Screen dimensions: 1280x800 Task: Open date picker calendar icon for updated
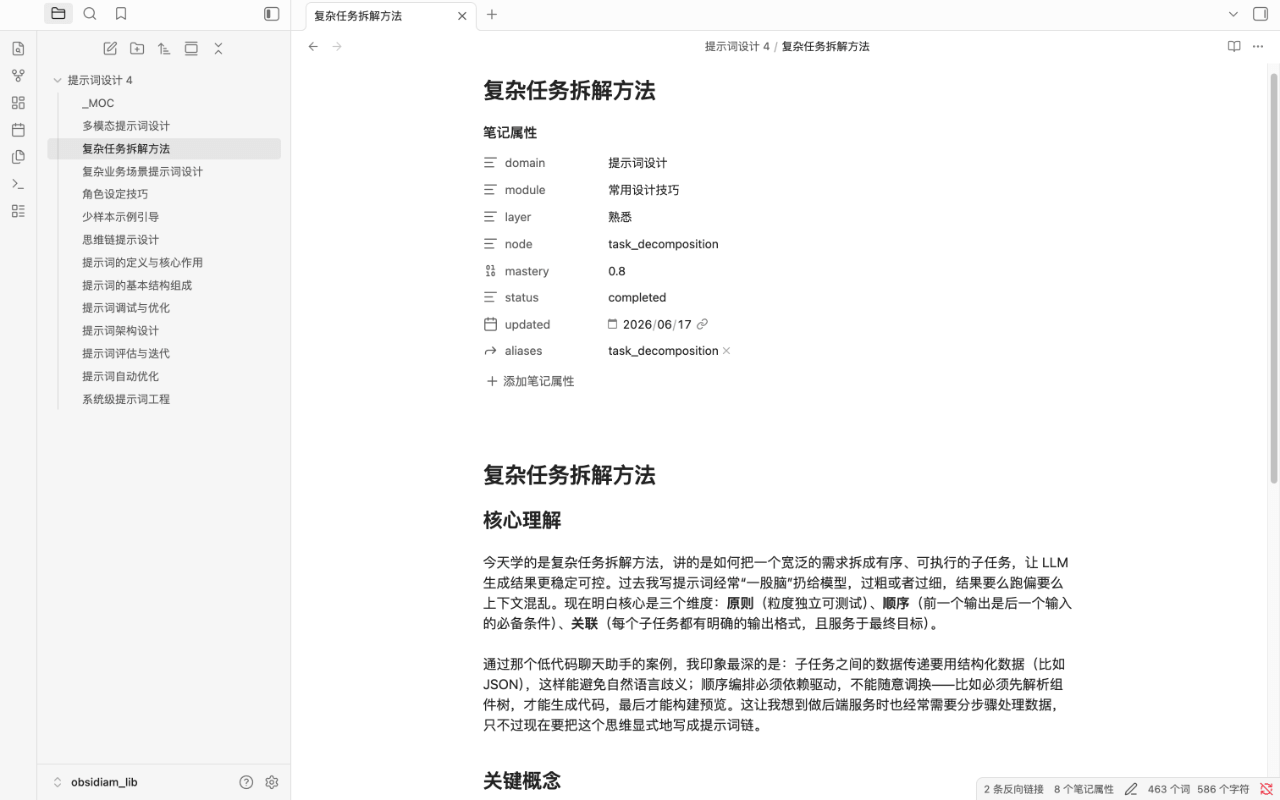[x=613, y=324]
